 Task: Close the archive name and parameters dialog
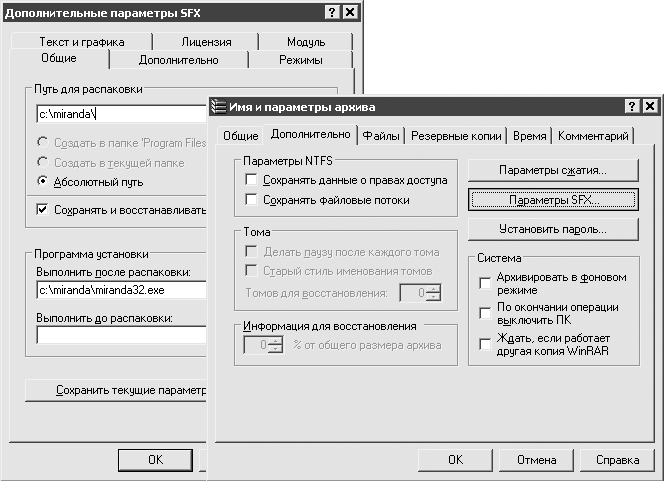tap(650, 107)
